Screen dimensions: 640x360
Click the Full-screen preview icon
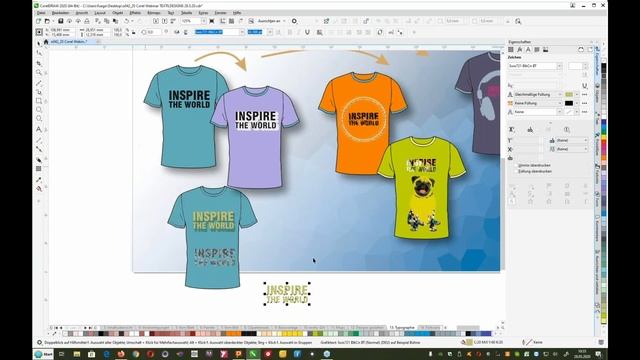click(211, 21)
